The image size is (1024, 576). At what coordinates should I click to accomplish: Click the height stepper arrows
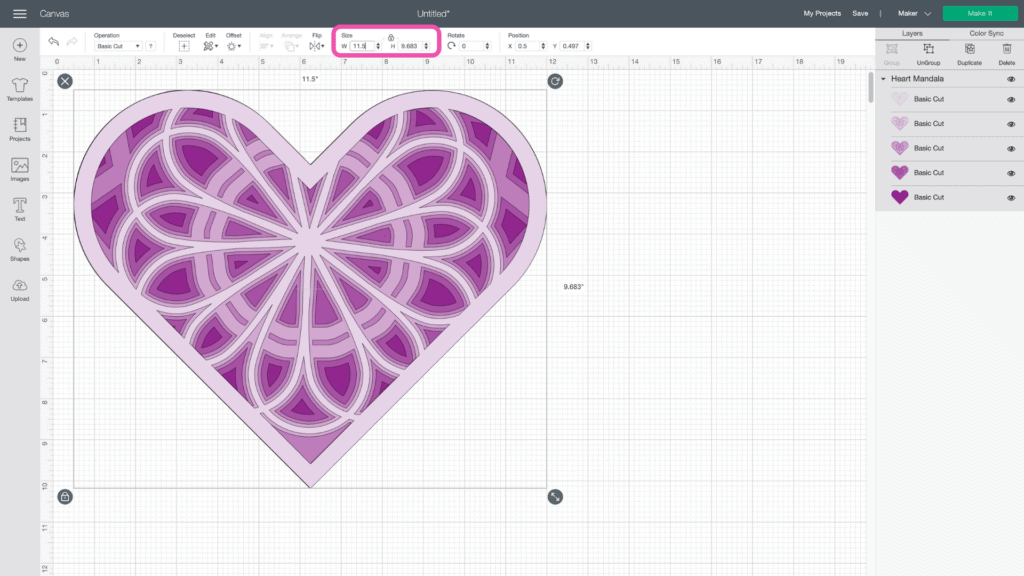pos(426,46)
